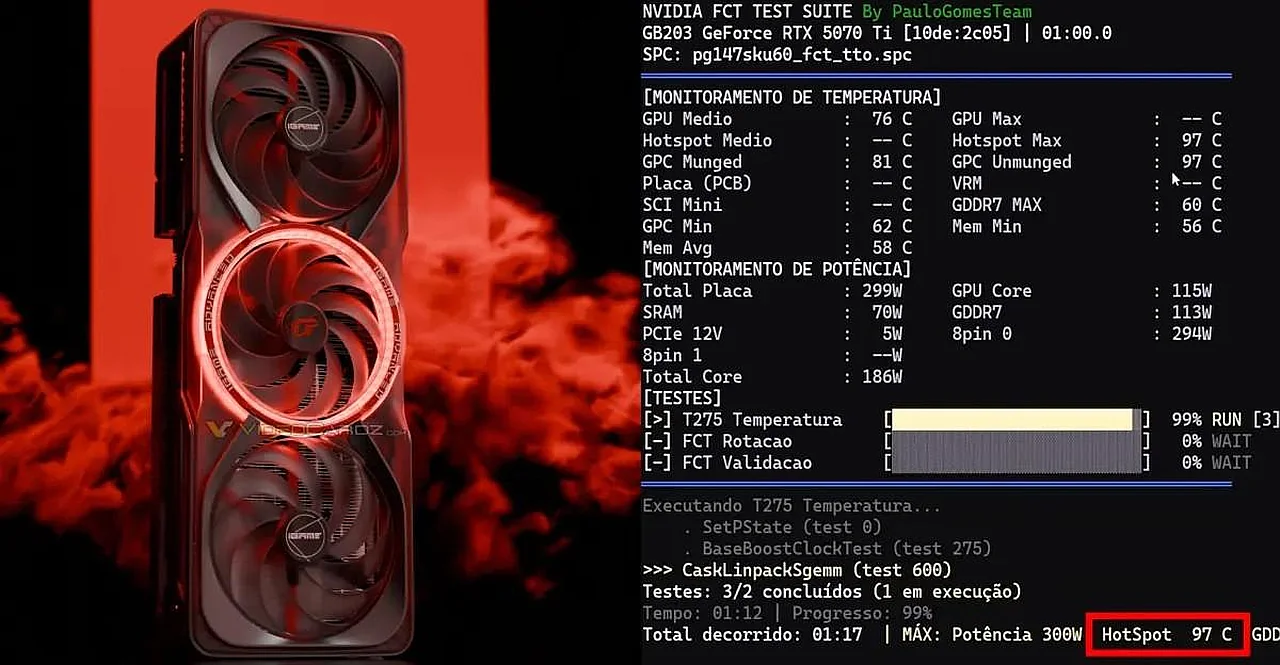Viewport: 1280px width, 665px height.
Task: Click the '60 C' GDDR7 MAX value
Action: [x=1200, y=205]
